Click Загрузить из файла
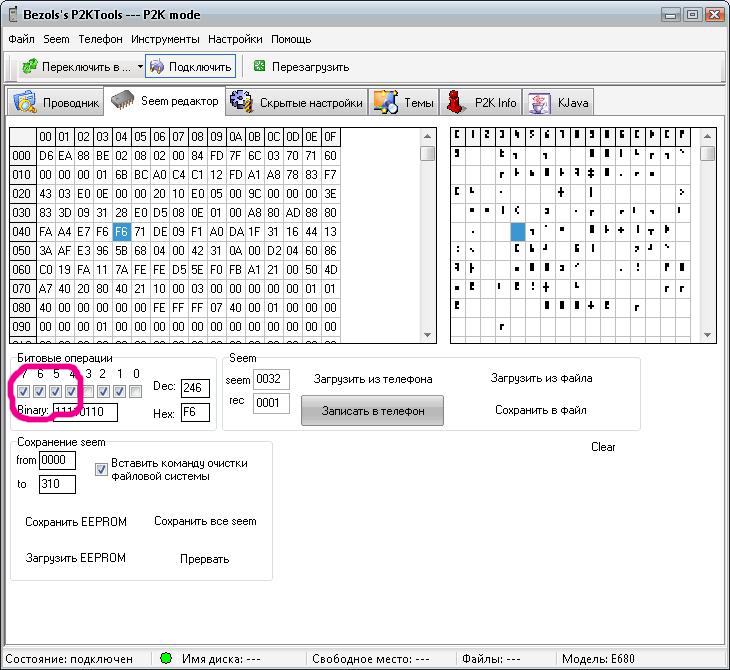 pyautogui.click(x=541, y=378)
